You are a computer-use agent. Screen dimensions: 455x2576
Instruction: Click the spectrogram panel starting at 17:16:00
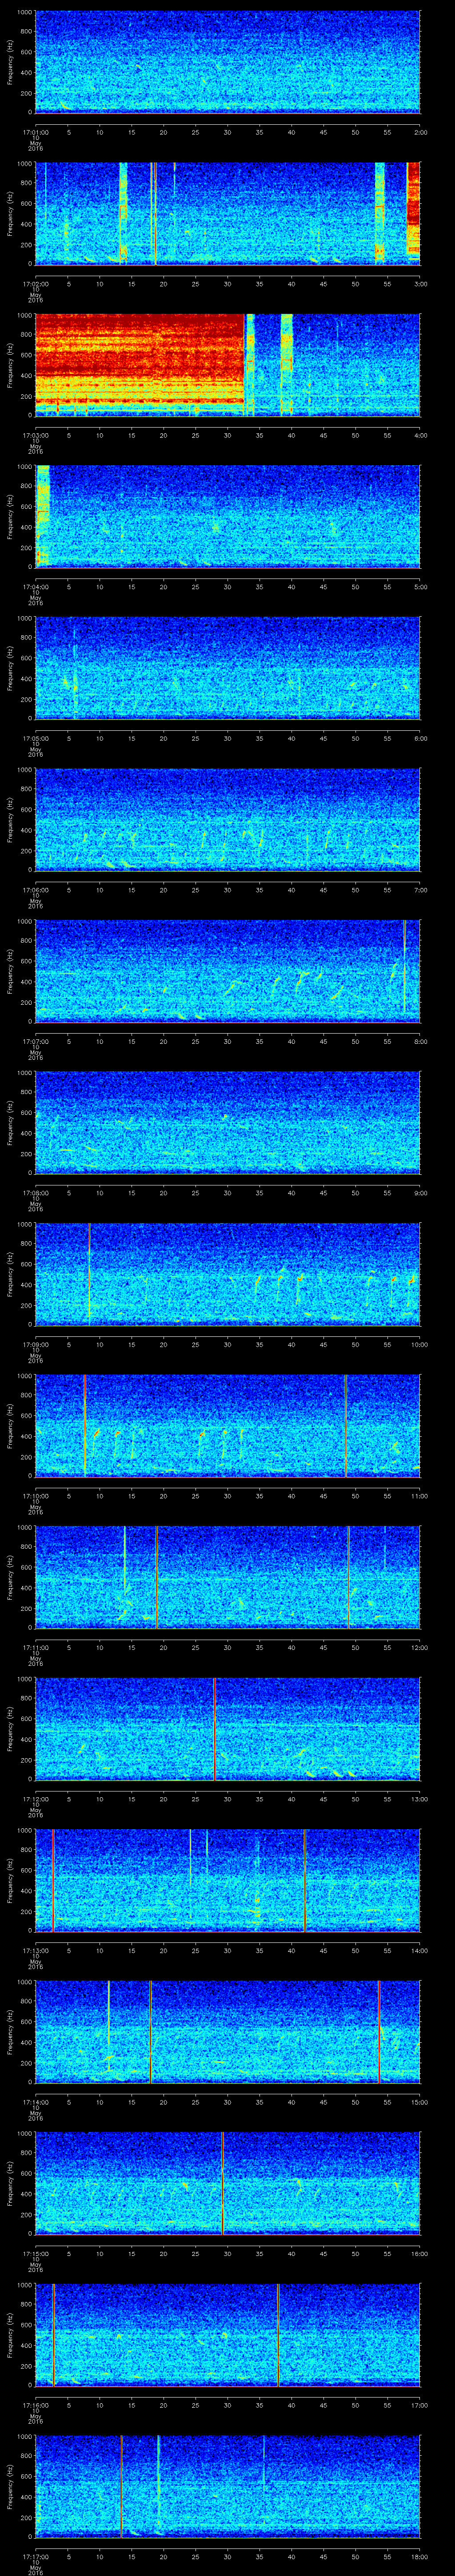point(227,2334)
